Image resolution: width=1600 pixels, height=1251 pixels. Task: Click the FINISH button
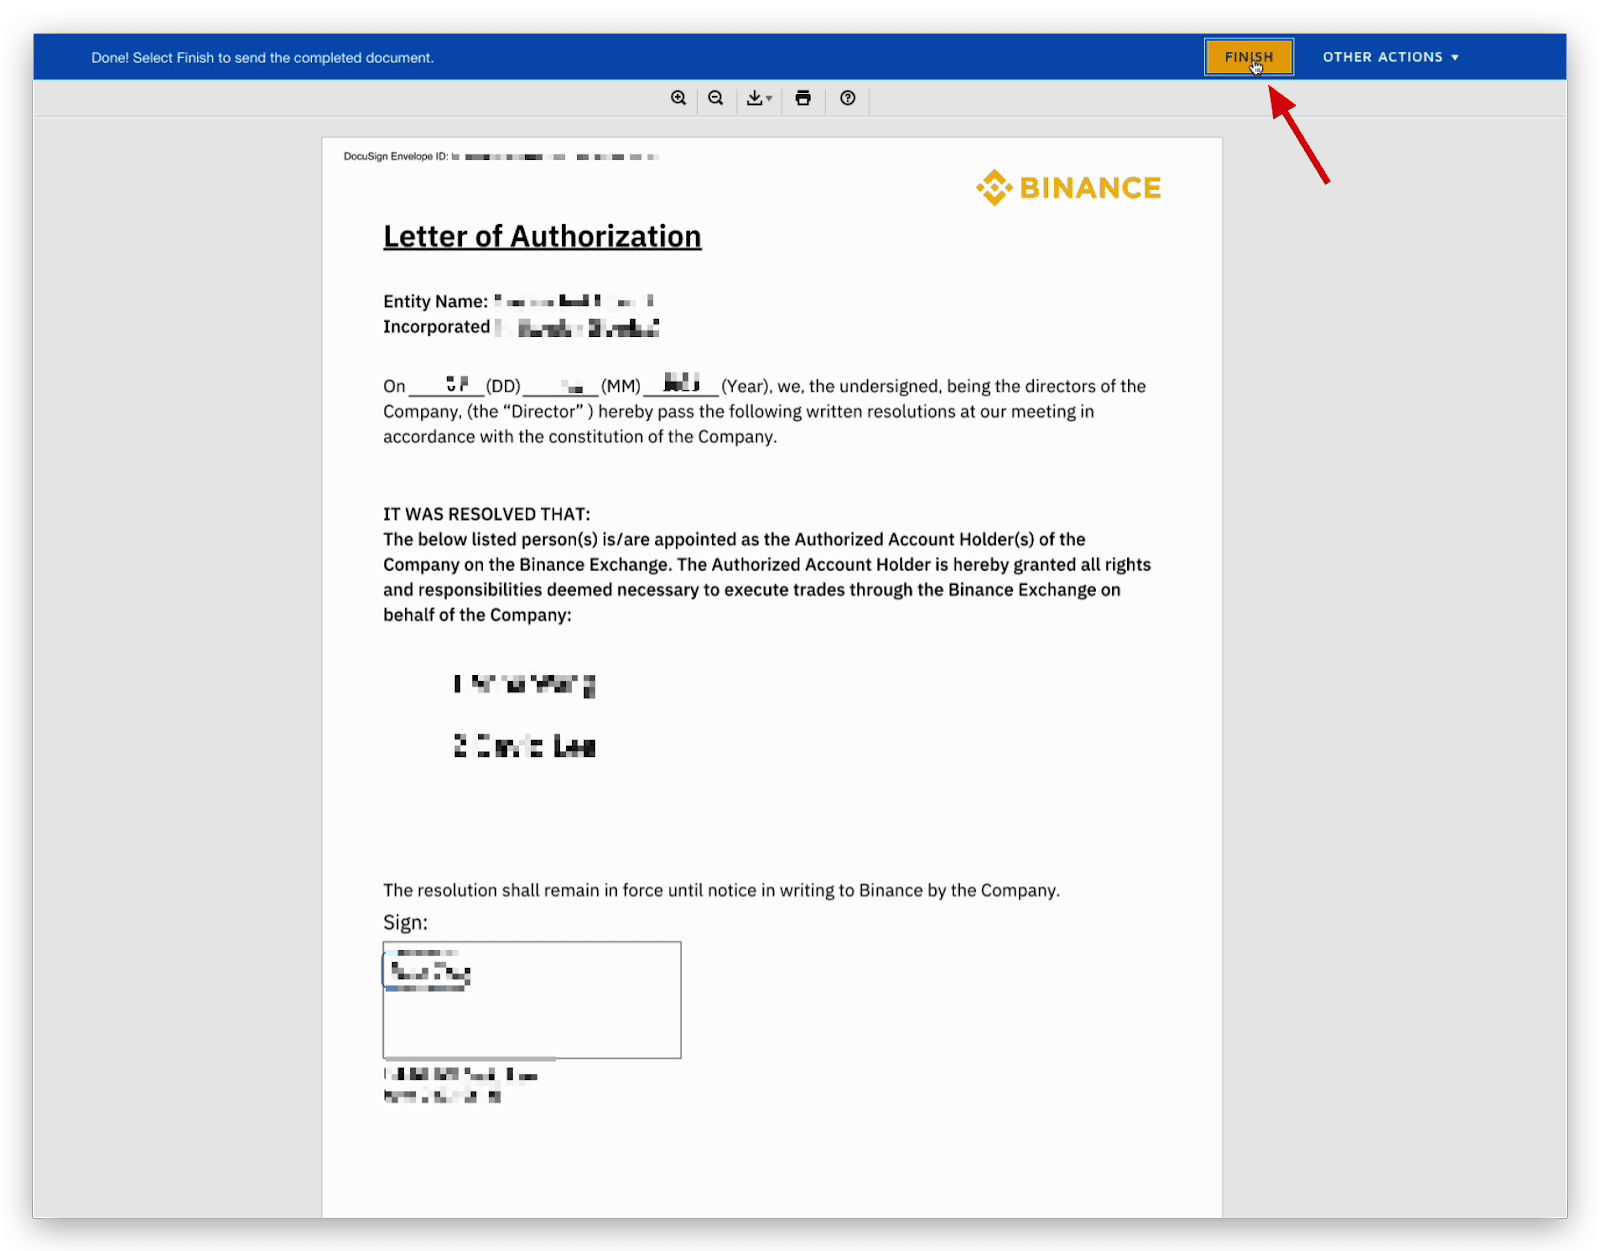[x=1248, y=57]
